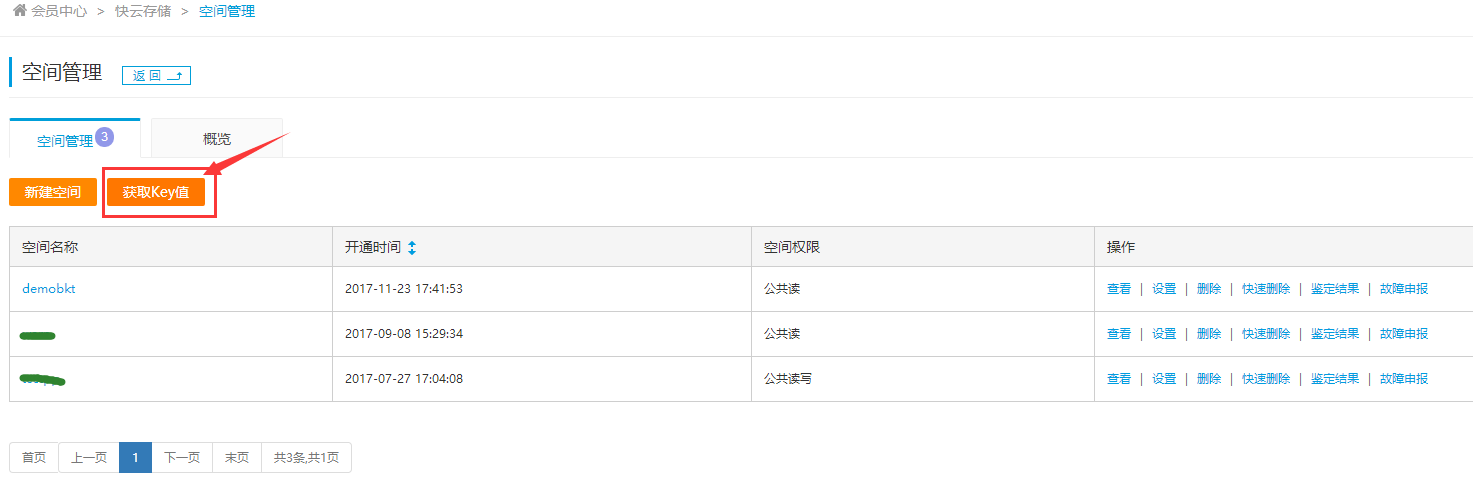Click the 新建空间 button
Viewport: 1473px width, 501px height.
tap(53, 192)
